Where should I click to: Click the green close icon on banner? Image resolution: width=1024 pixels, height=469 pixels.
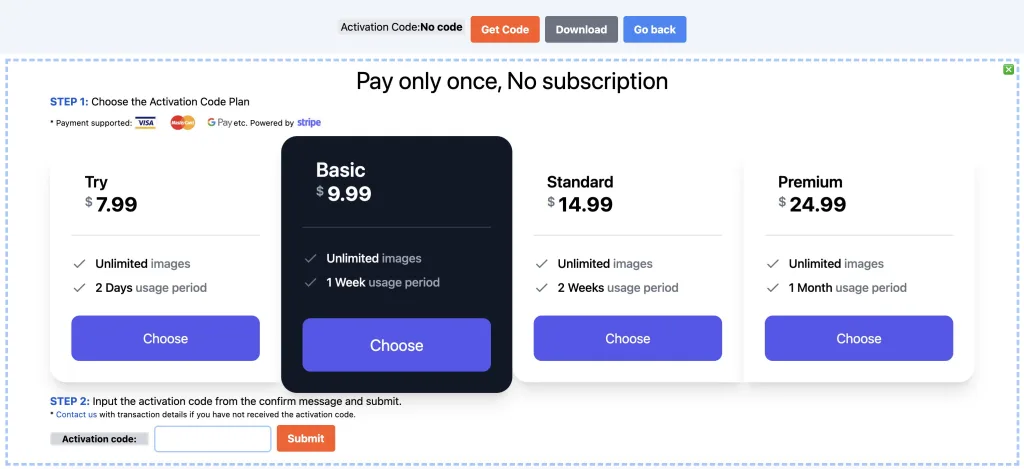pos(1008,69)
